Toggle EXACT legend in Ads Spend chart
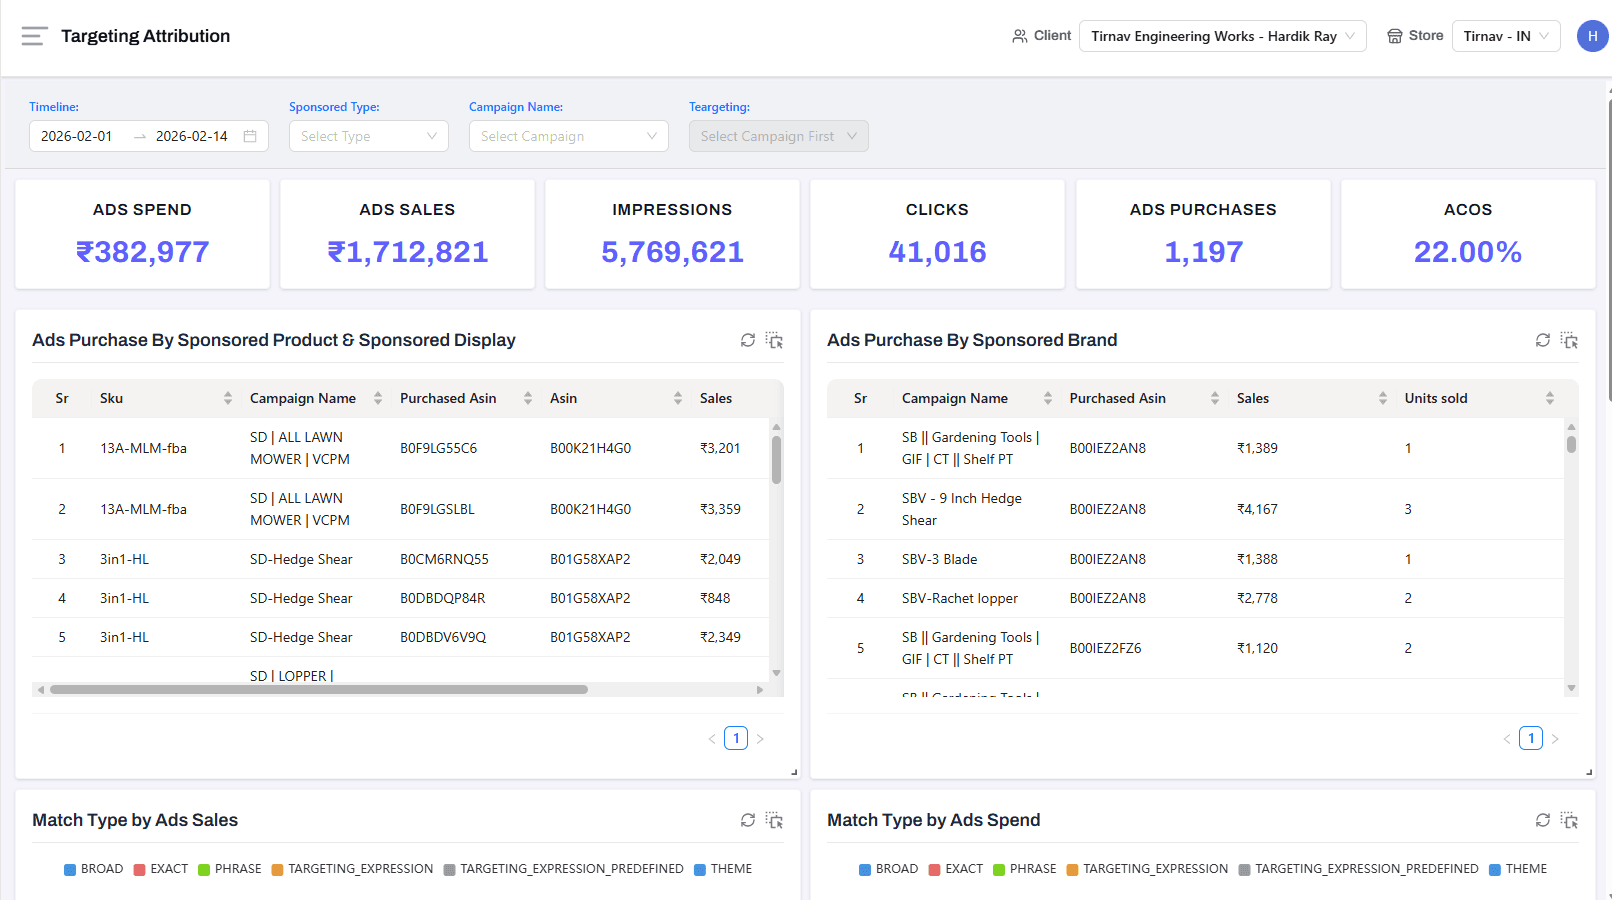 tap(955, 869)
